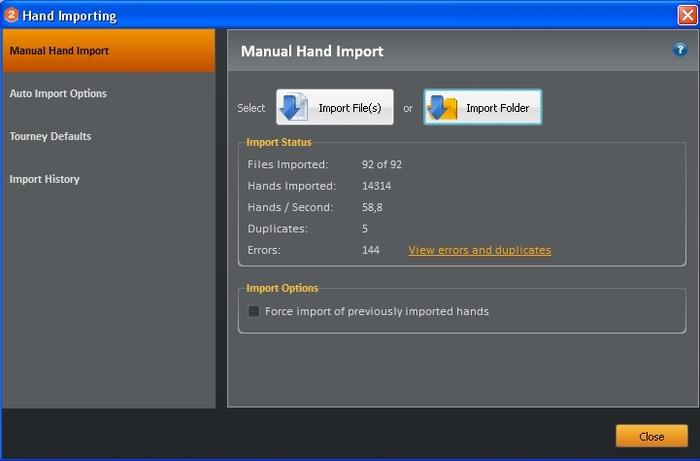Go to Import History
Viewport: 700px width, 461px height.
pos(108,179)
